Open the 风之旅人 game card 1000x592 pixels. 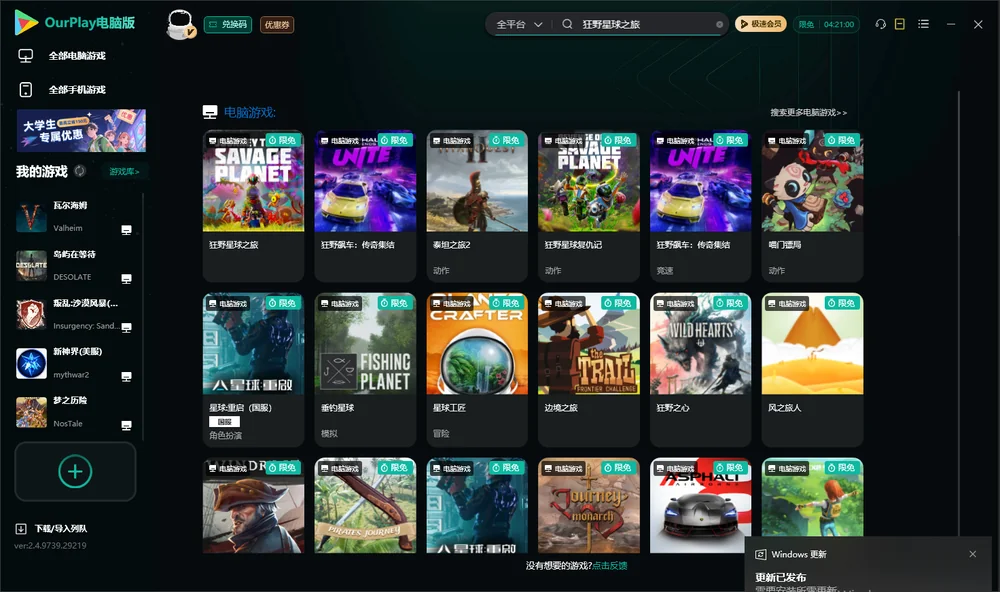812,369
